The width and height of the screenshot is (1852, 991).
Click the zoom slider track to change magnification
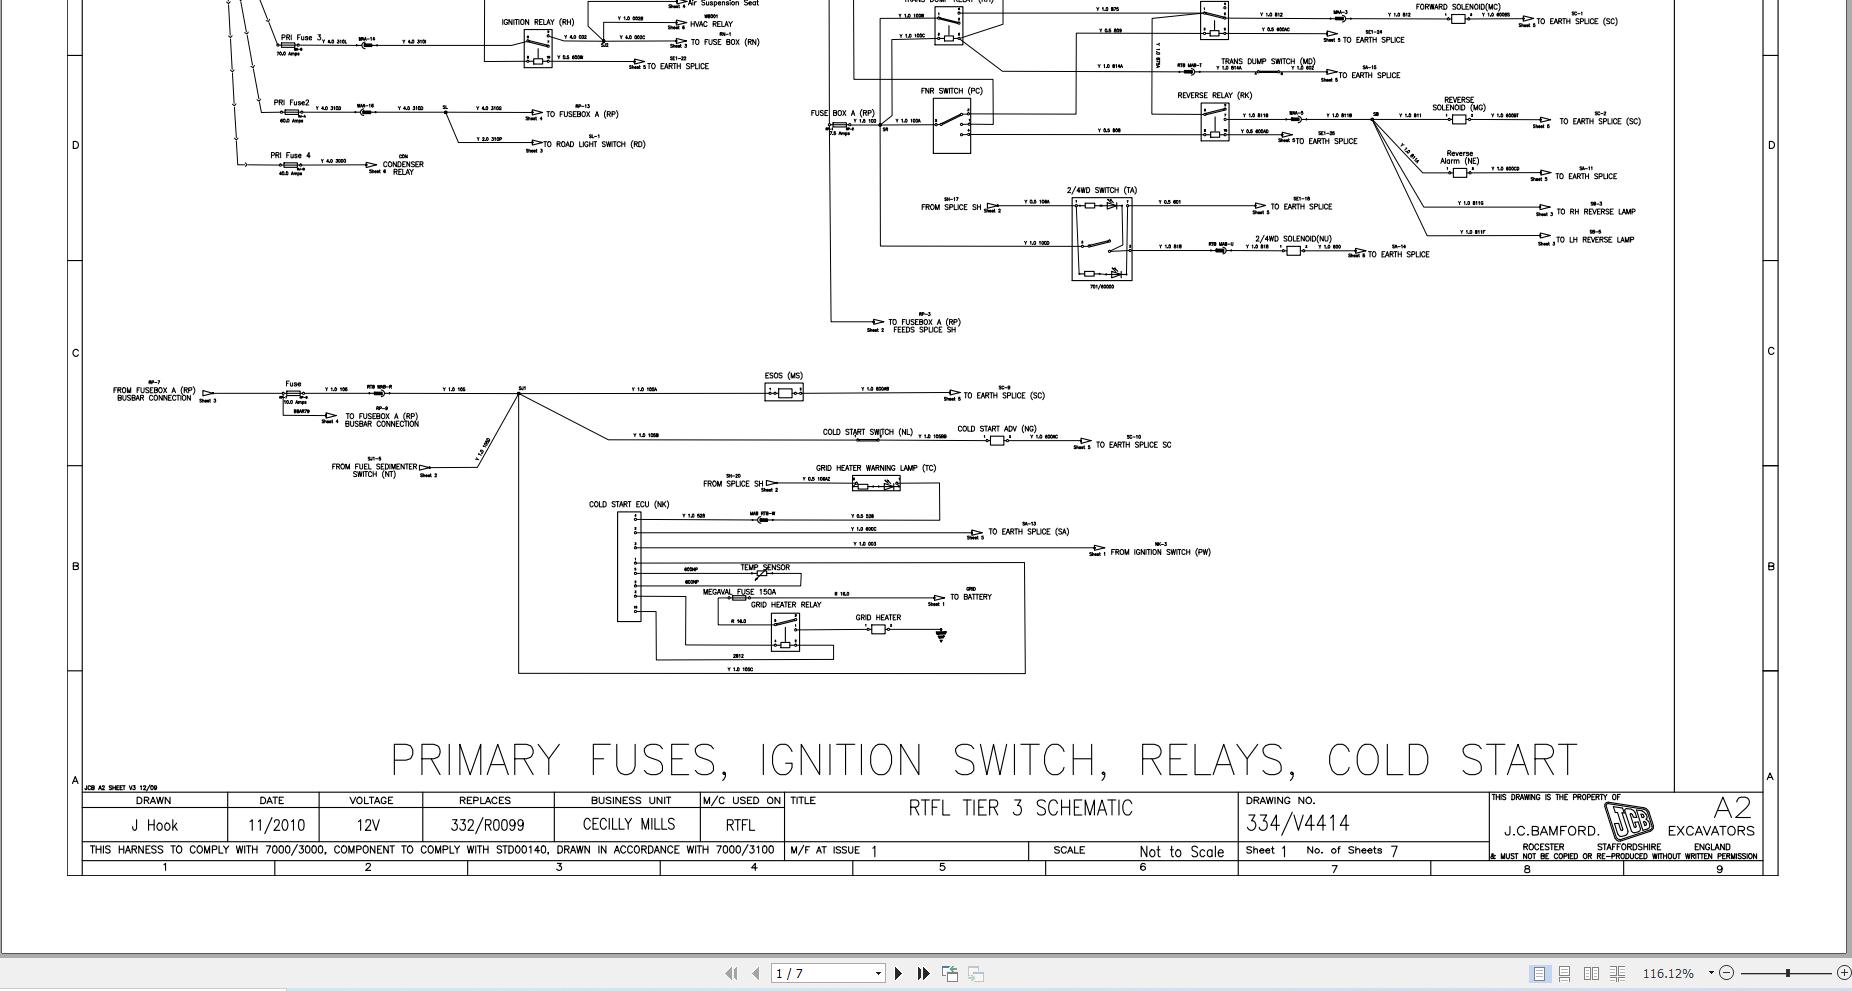1760,972
